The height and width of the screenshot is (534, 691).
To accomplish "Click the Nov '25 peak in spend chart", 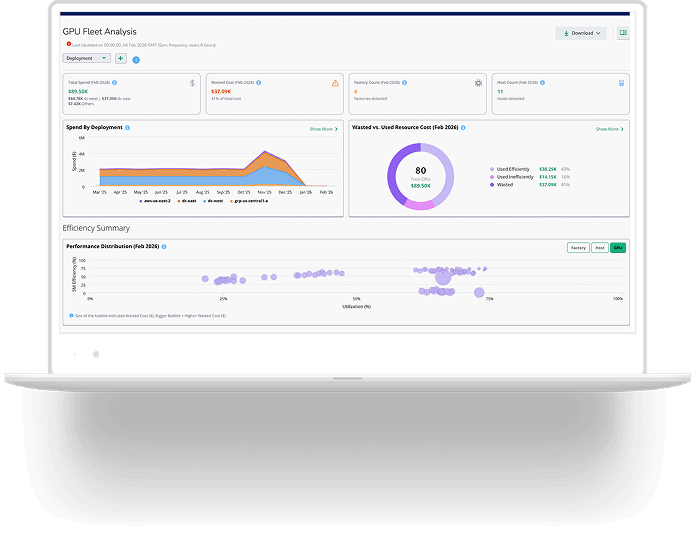I will click(x=264, y=152).
